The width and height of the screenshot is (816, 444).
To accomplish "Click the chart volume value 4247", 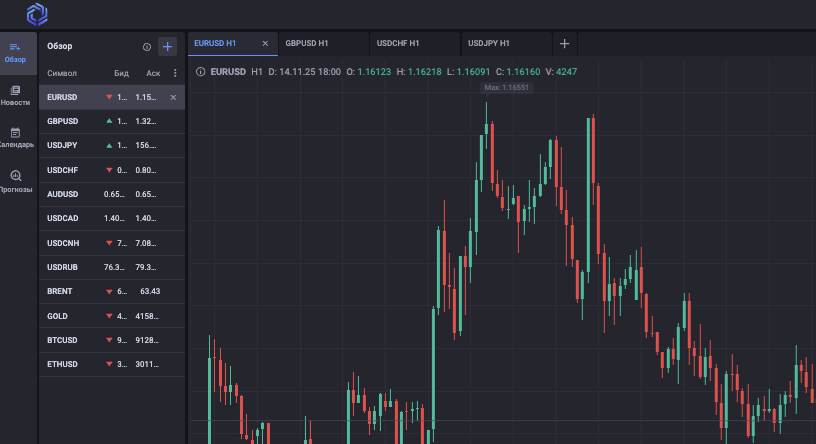I will (567, 72).
